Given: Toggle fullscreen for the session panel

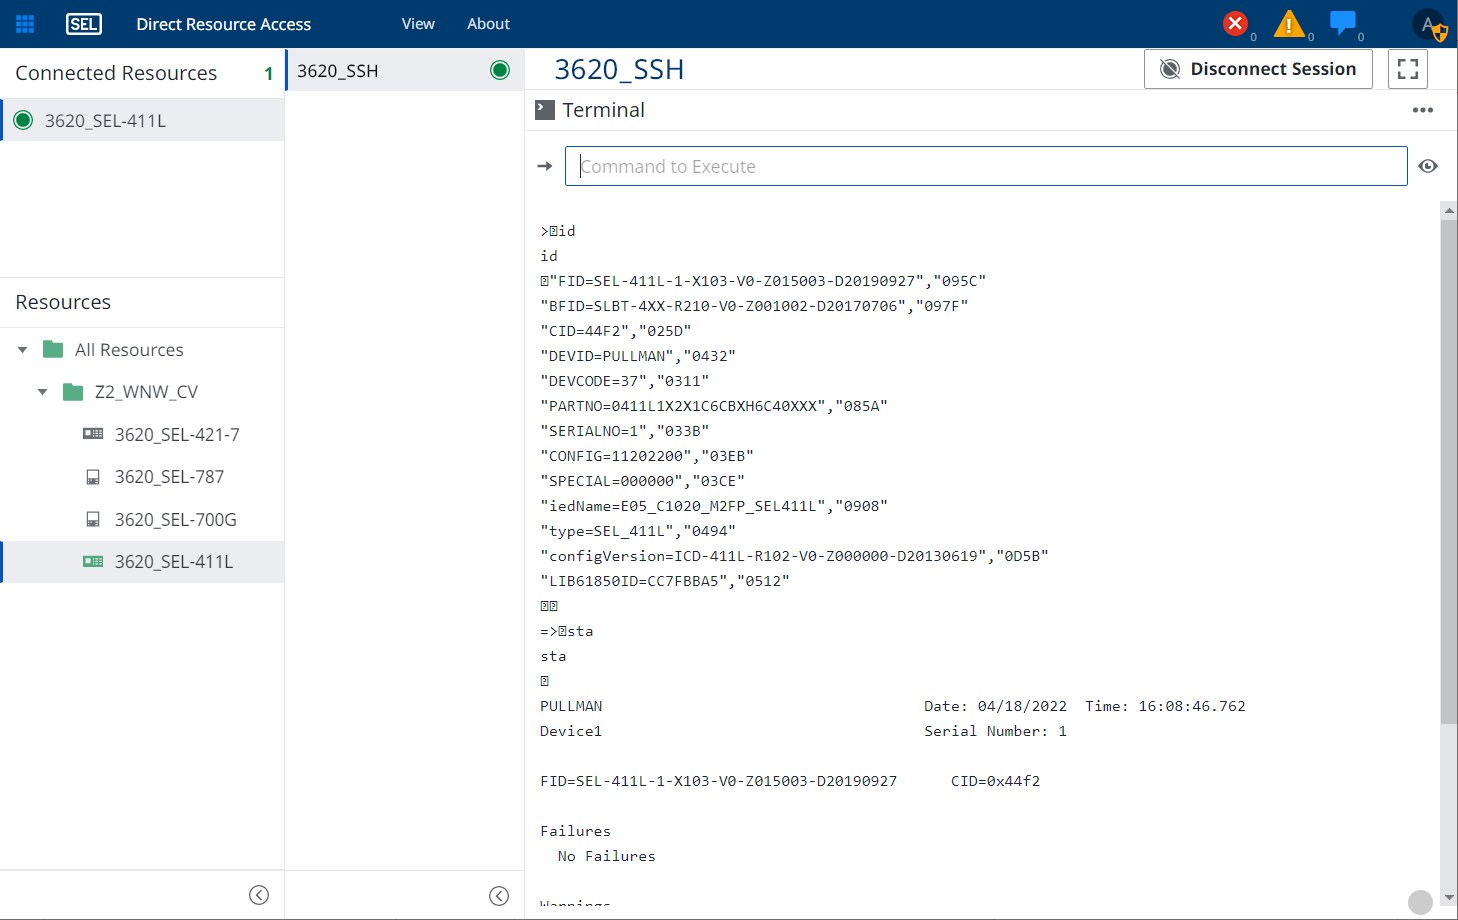Looking at the screenshot, I should pos(1408,69).
